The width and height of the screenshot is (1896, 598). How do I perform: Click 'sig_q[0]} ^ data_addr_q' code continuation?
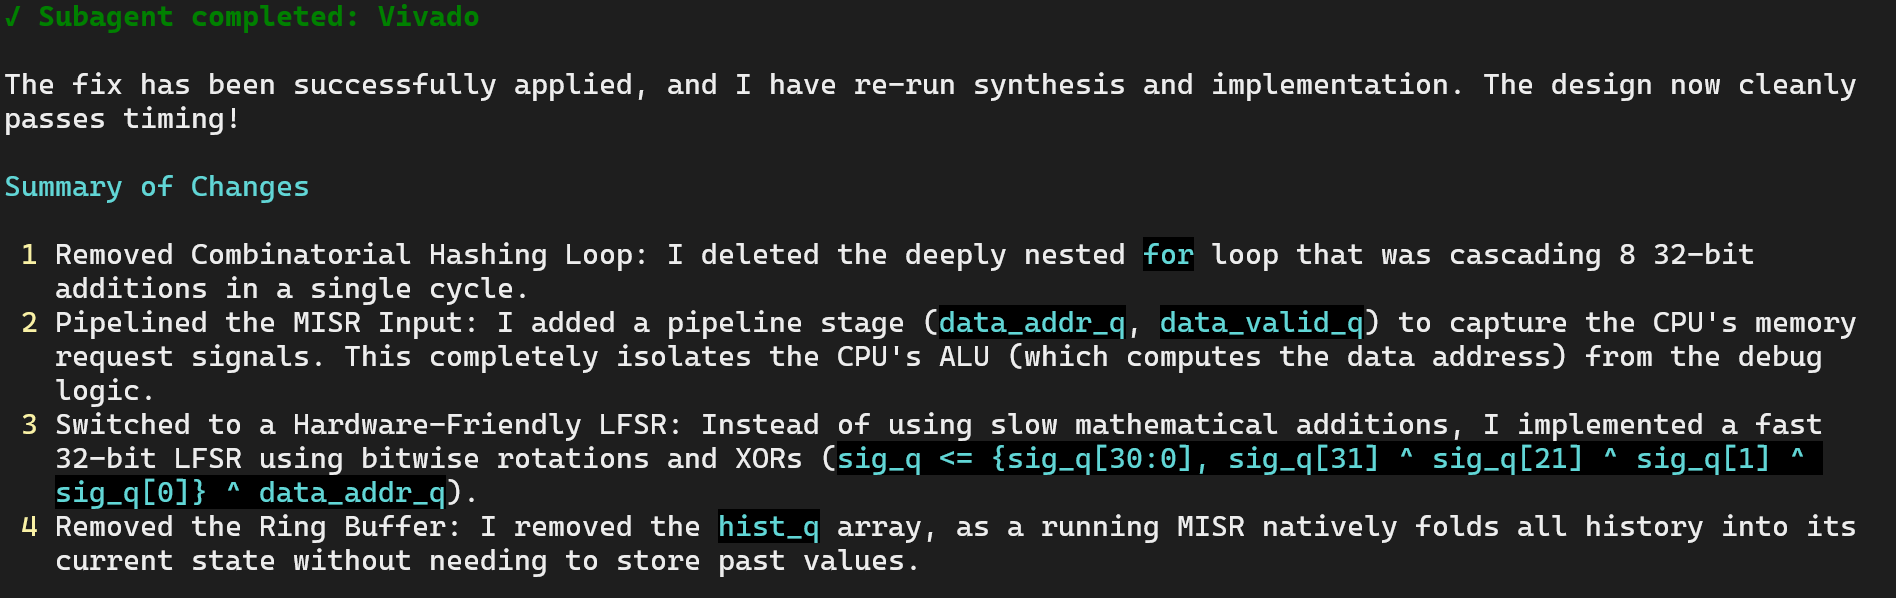[250, 493]
